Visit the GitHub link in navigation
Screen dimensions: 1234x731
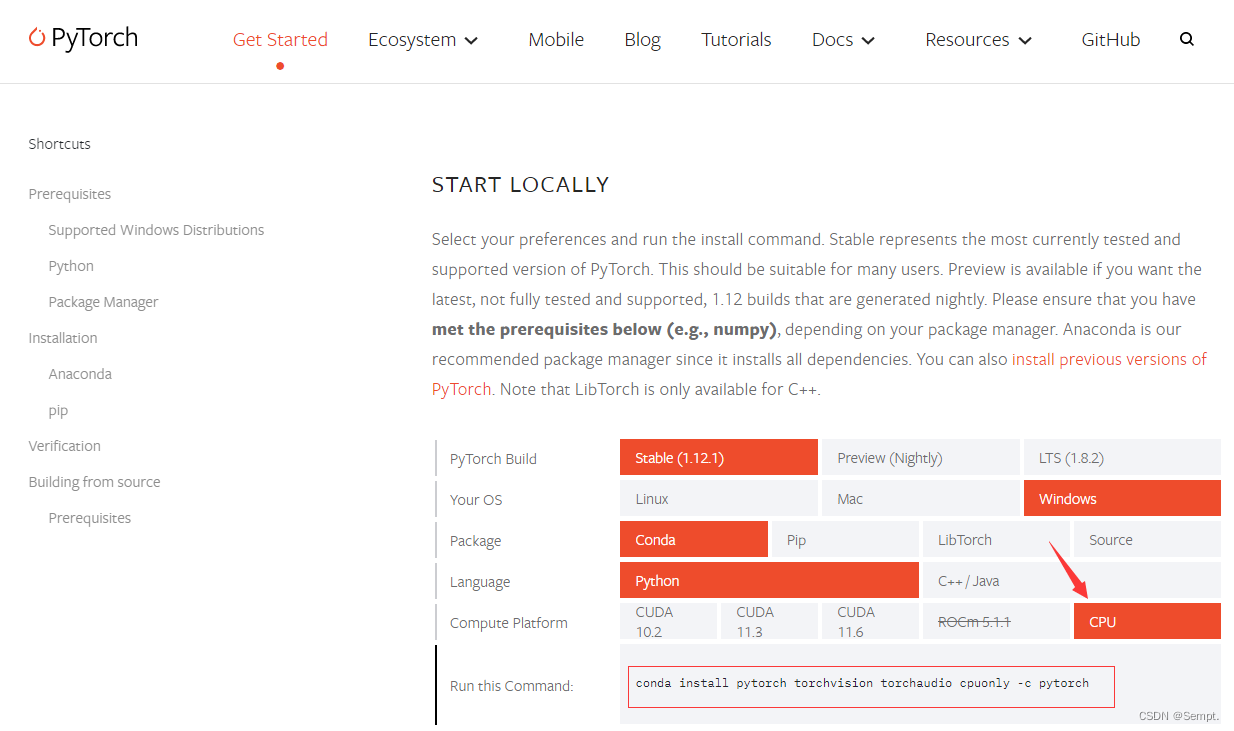(1111, 40)
